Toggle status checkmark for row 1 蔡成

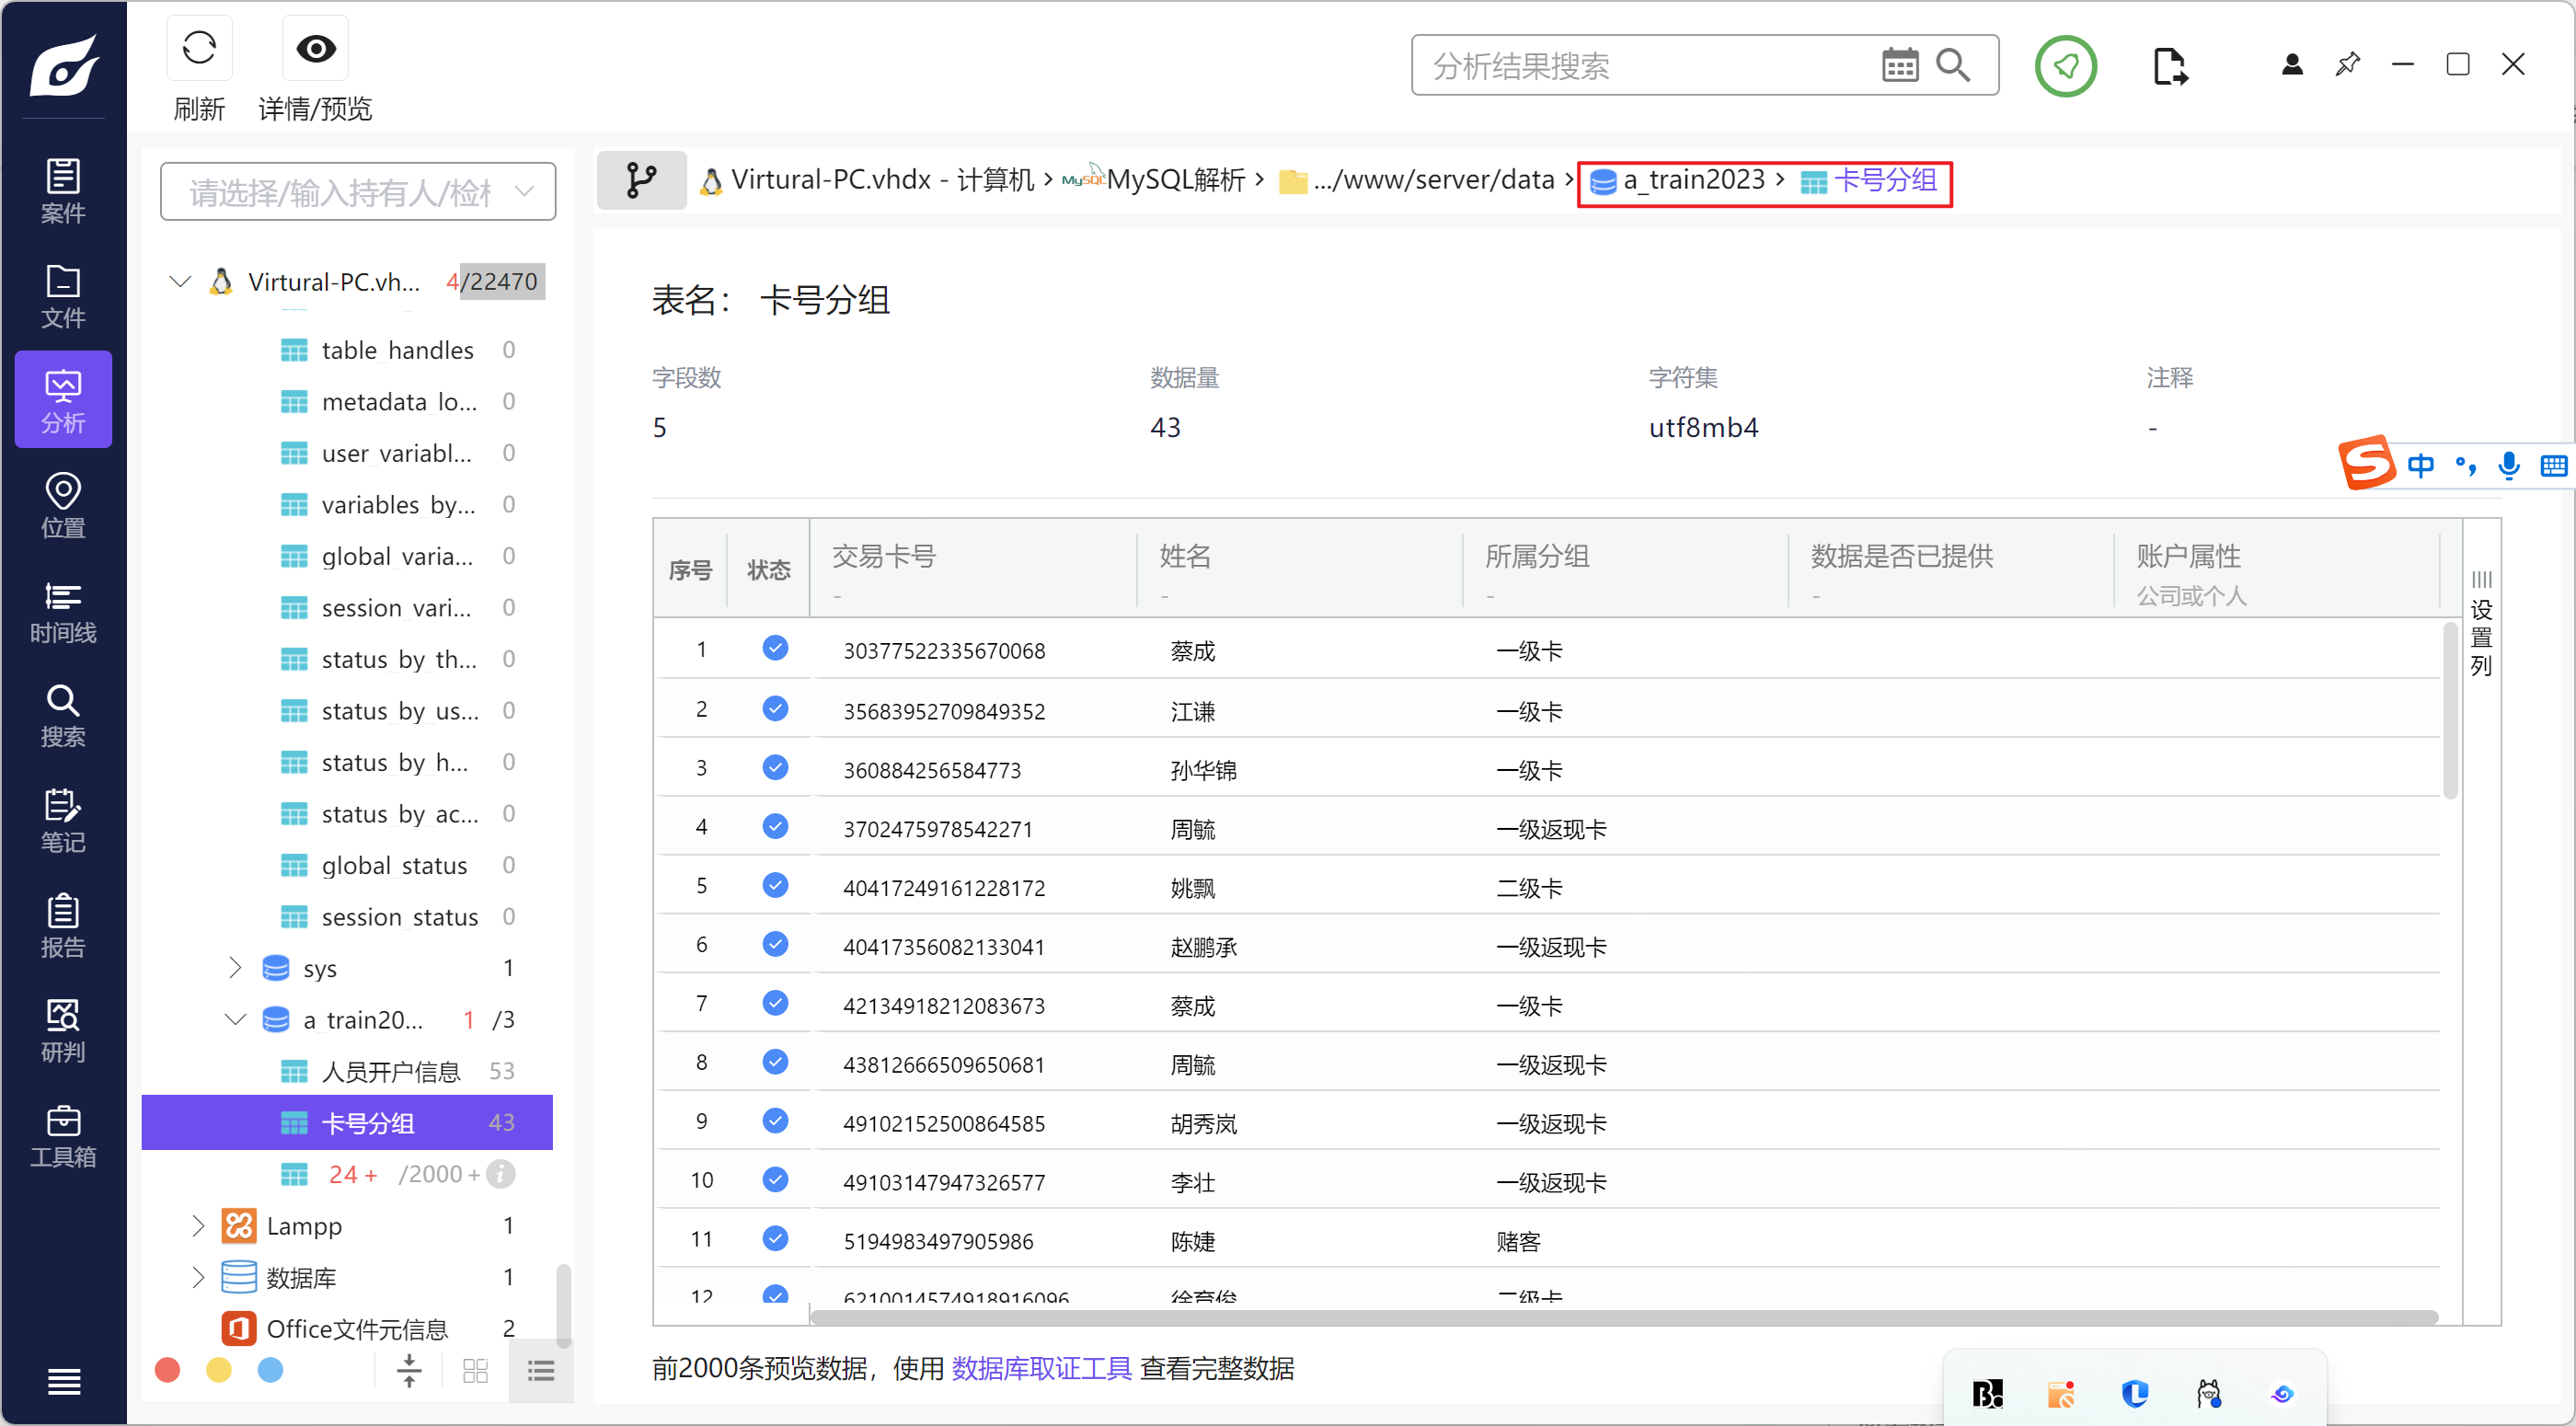[775, 649]
